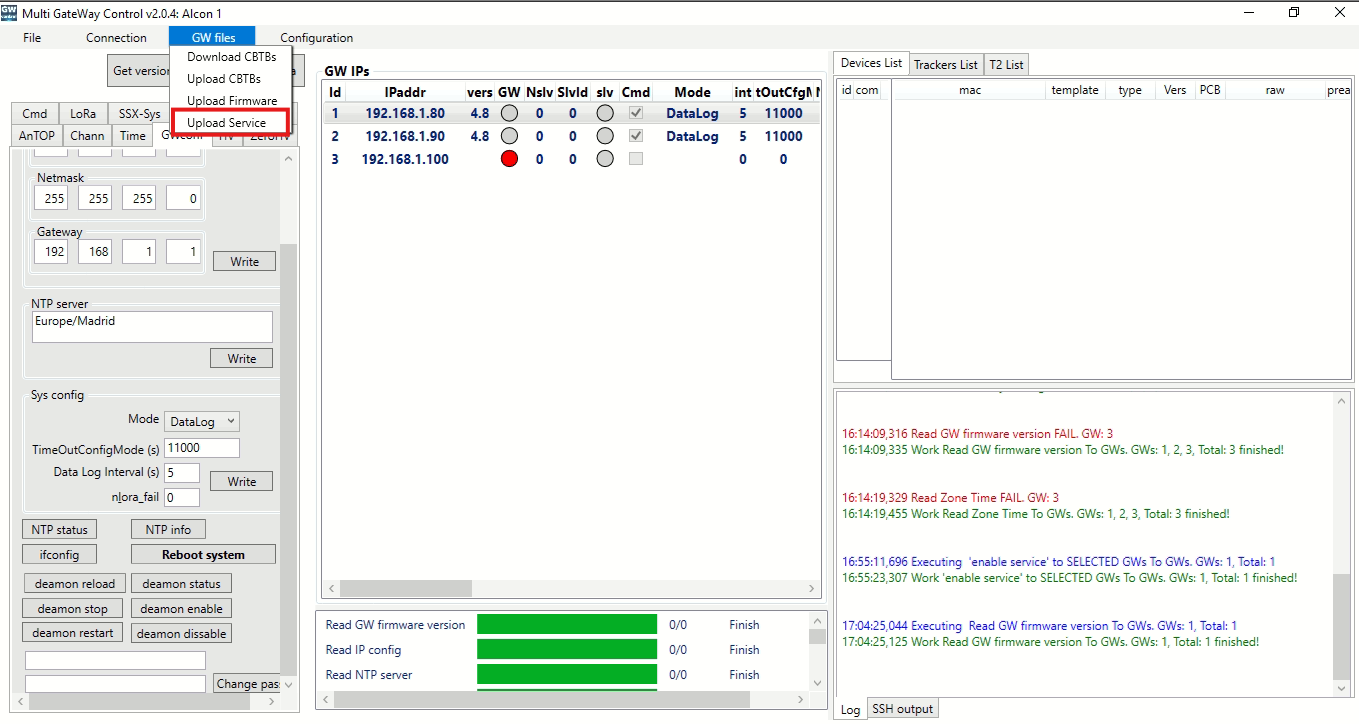This screenshot has height=724, width=1359.
Task: Choose Download CBTBs from GW files menu
Action: (x=231, y=57)
